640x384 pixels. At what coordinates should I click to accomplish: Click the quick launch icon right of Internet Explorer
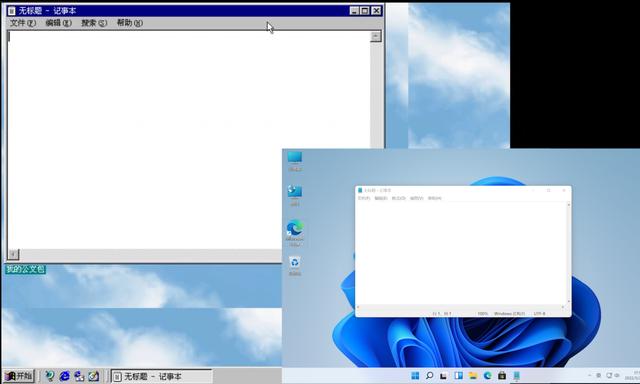79,376
